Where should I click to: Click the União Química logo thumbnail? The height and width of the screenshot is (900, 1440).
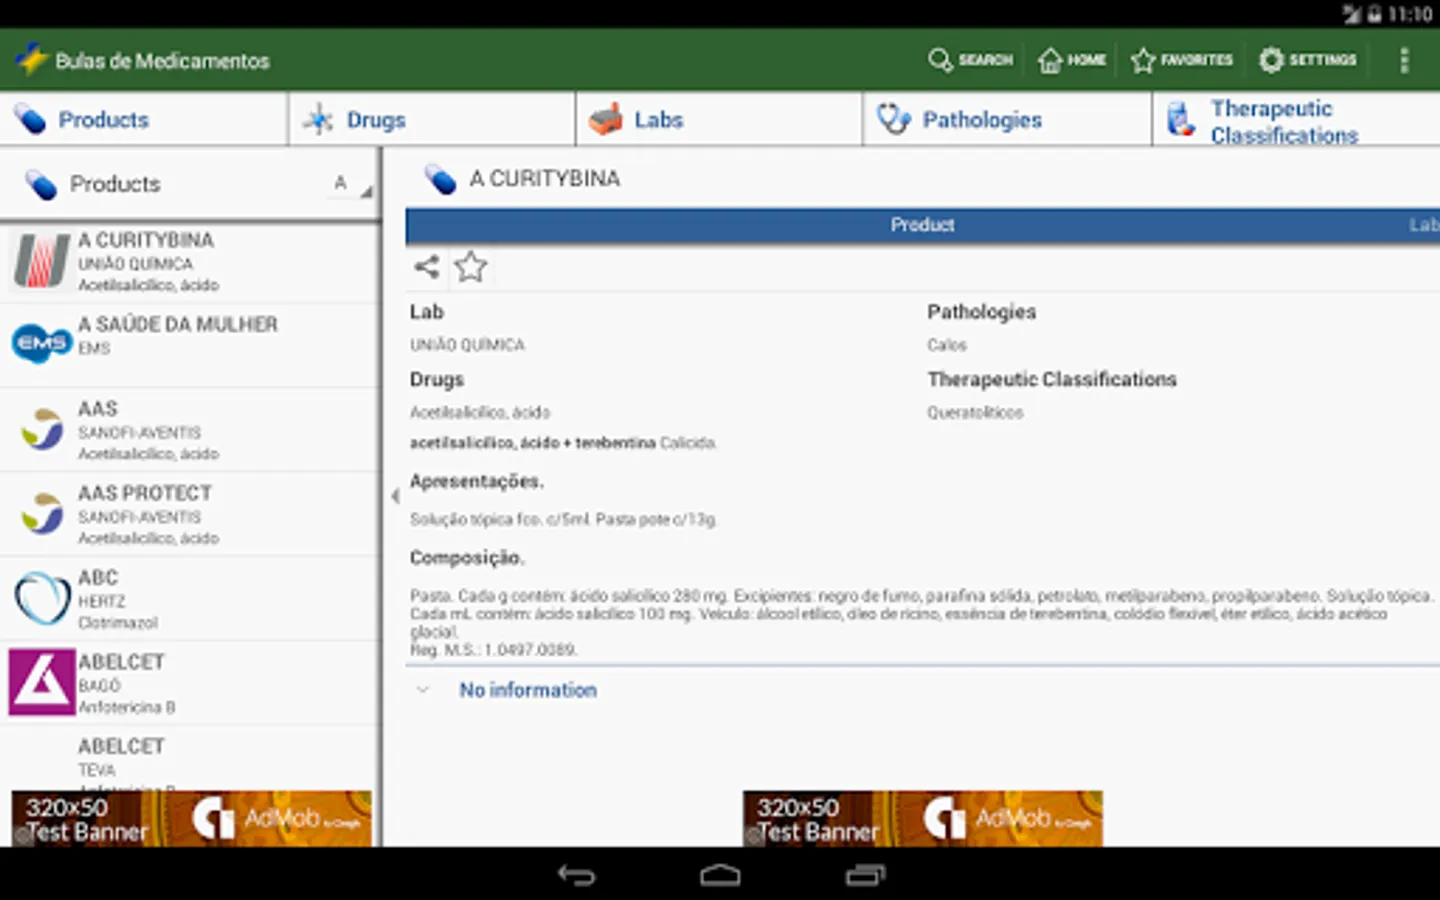click(41, 261)
